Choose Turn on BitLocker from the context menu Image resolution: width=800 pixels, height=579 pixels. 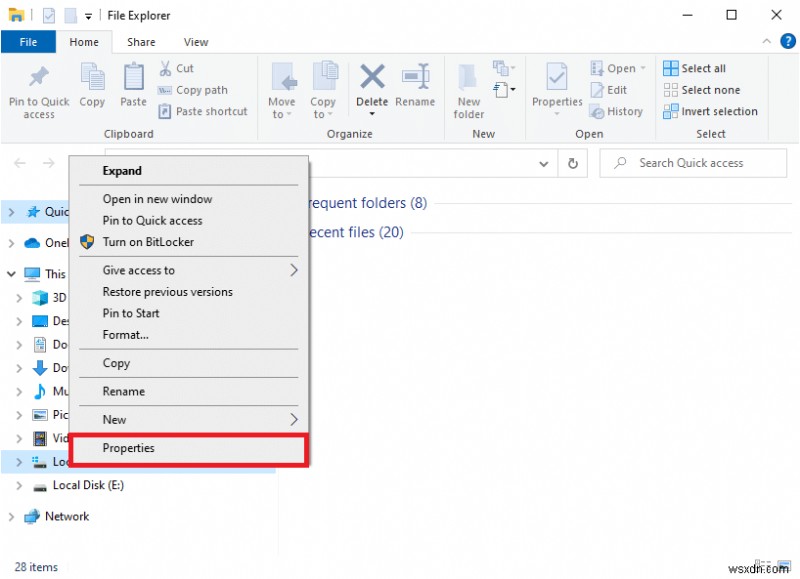click(149, 242)
